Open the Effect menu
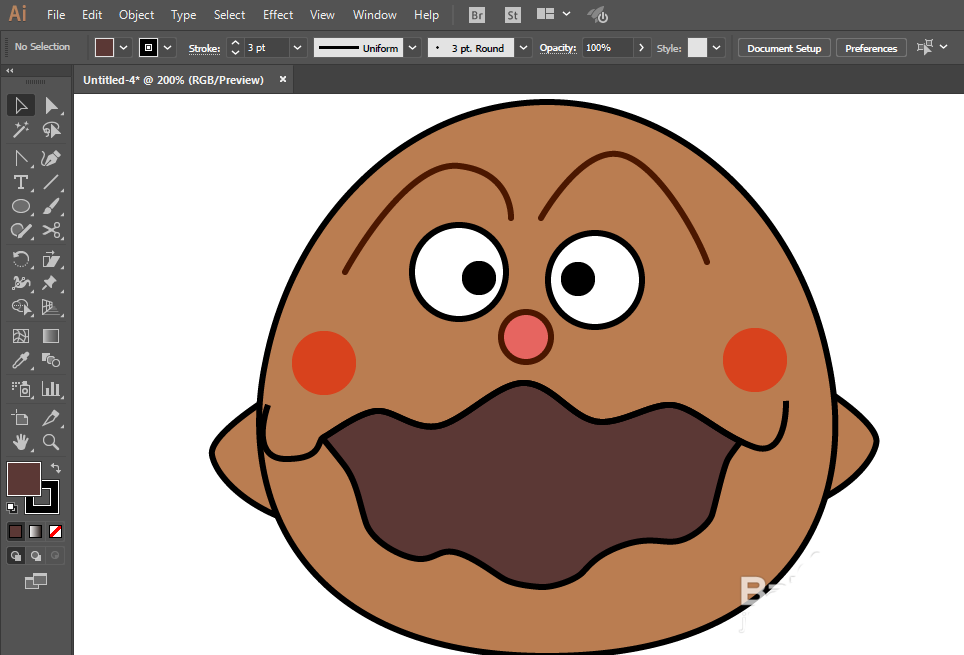Image resolution: width=964 pixels, height=655 pixels. pos(278,15)
